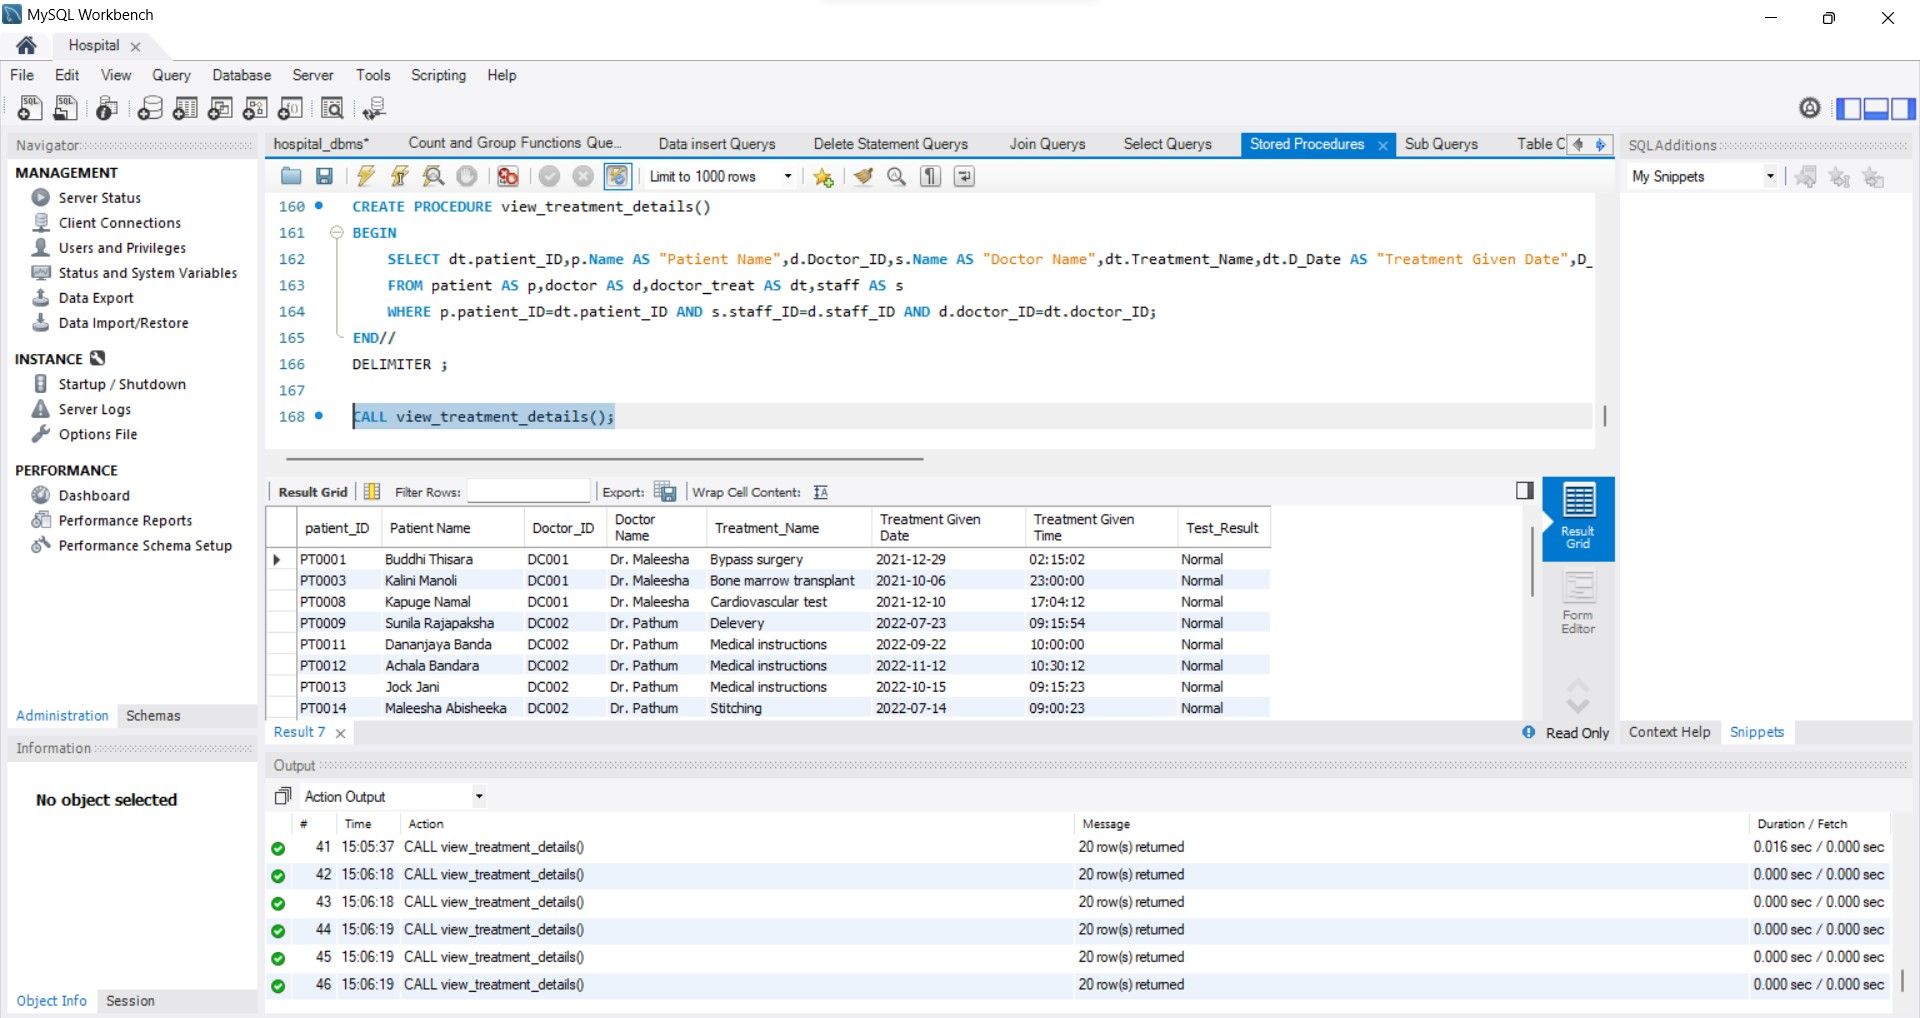Toggle wrap cell content icon
The width and height of the screenshot is (1920, 1018).
(x=821, y=492)
